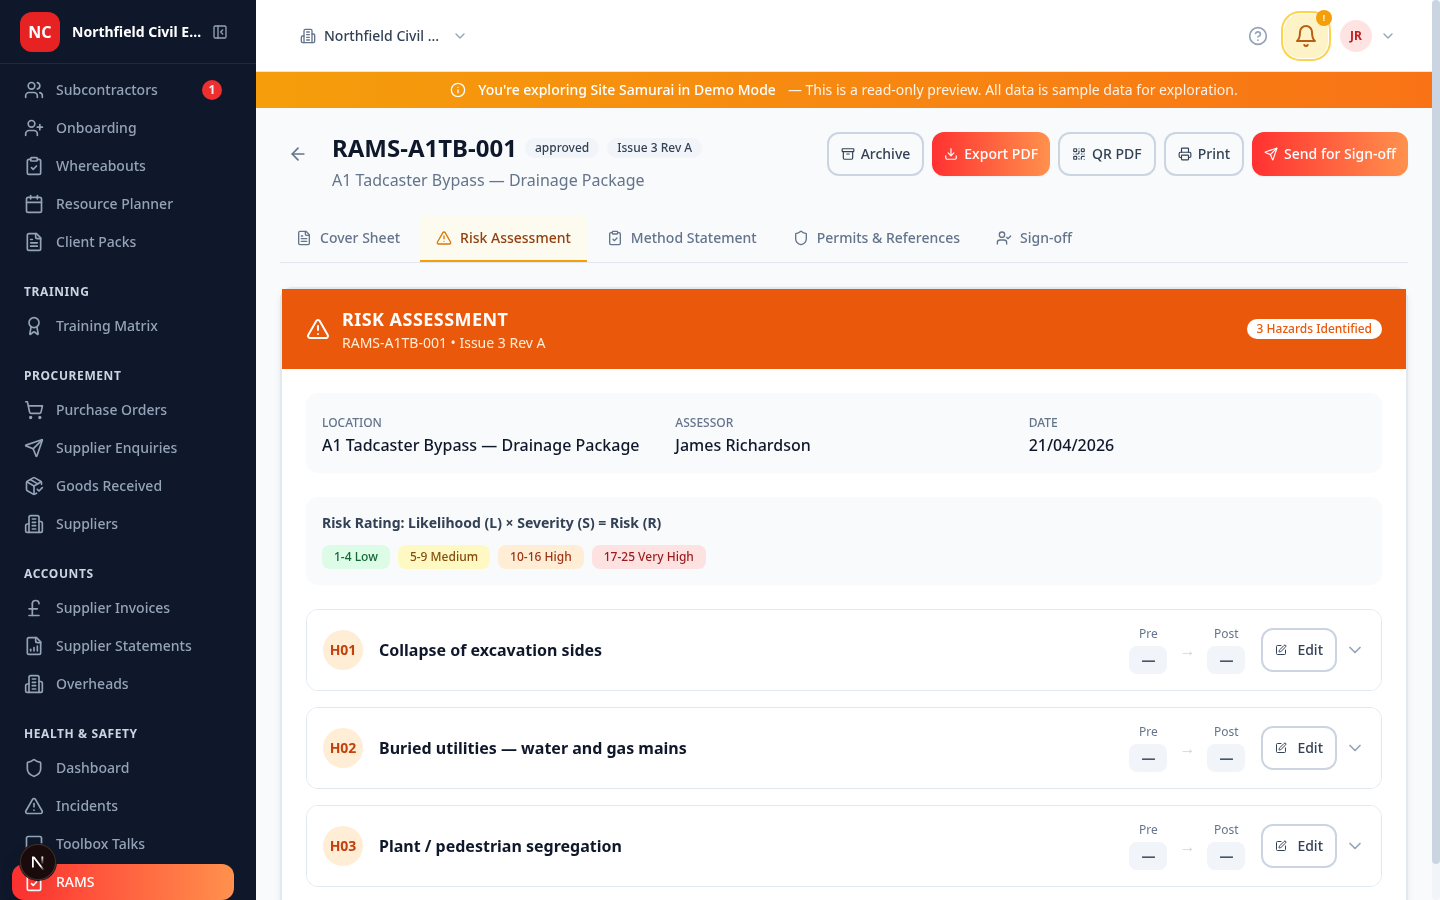Expand hazard H01 Collapse of excavation sides

(x=1355, y=650)
